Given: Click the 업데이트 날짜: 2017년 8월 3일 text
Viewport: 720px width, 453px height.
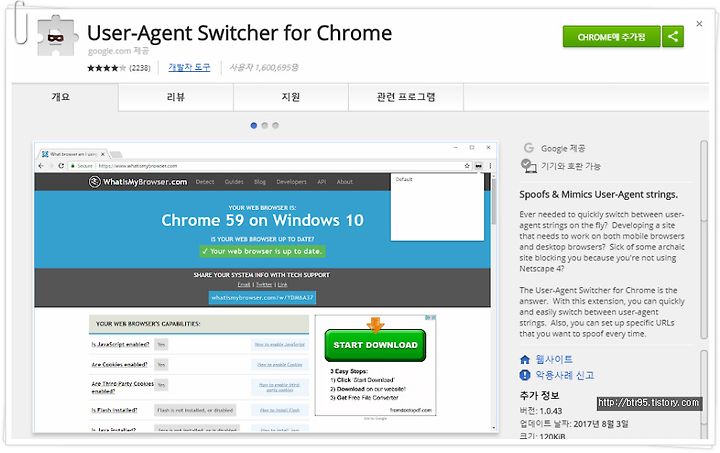Looking at the screenshot, I should pos(574,424).
